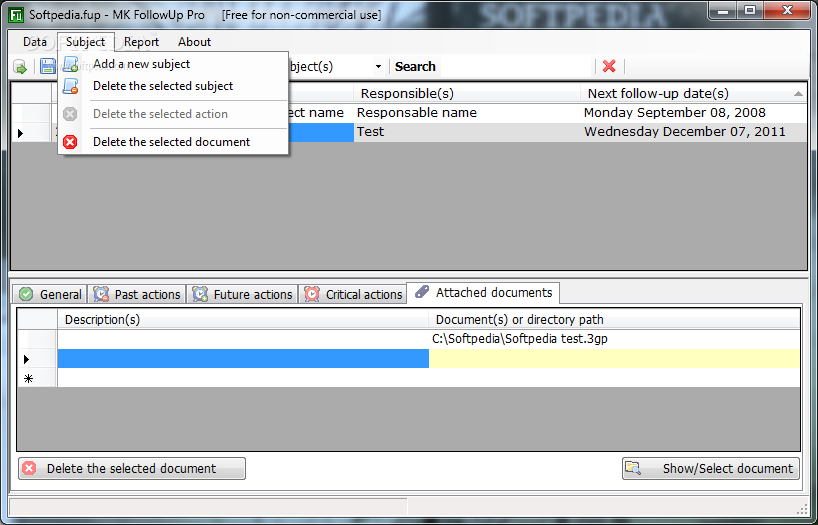Click the yellow document path cell

[614, 359]
